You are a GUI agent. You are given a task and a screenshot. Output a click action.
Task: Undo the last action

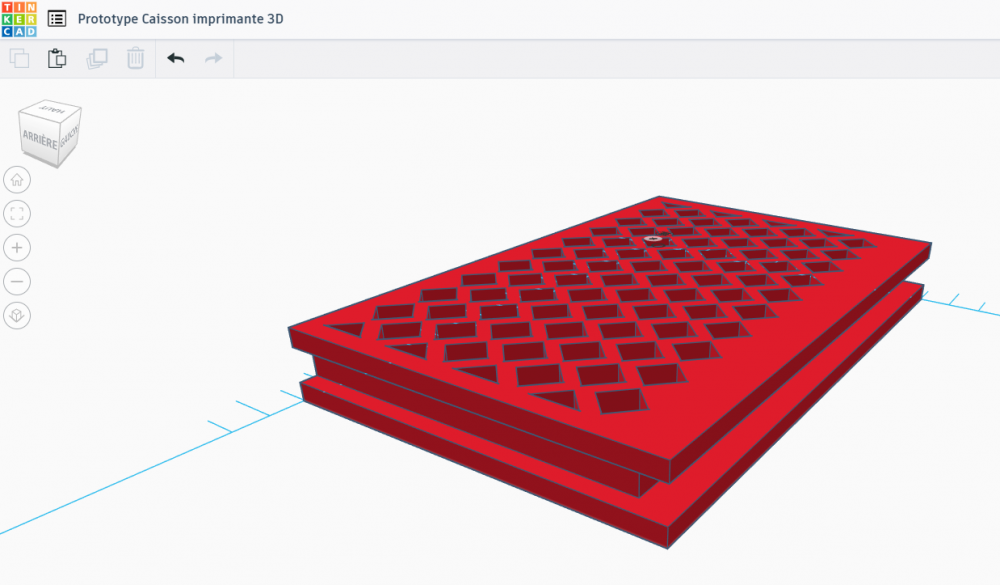(175, 58)
